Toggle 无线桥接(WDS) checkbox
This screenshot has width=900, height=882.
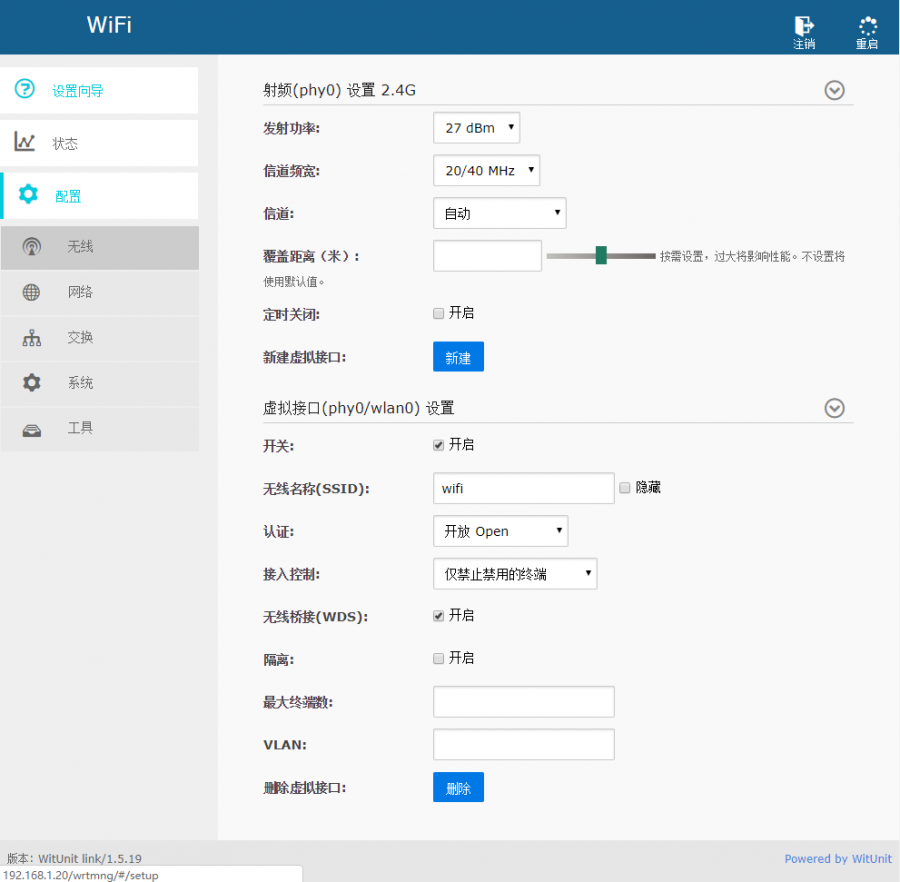pos(439,616)
